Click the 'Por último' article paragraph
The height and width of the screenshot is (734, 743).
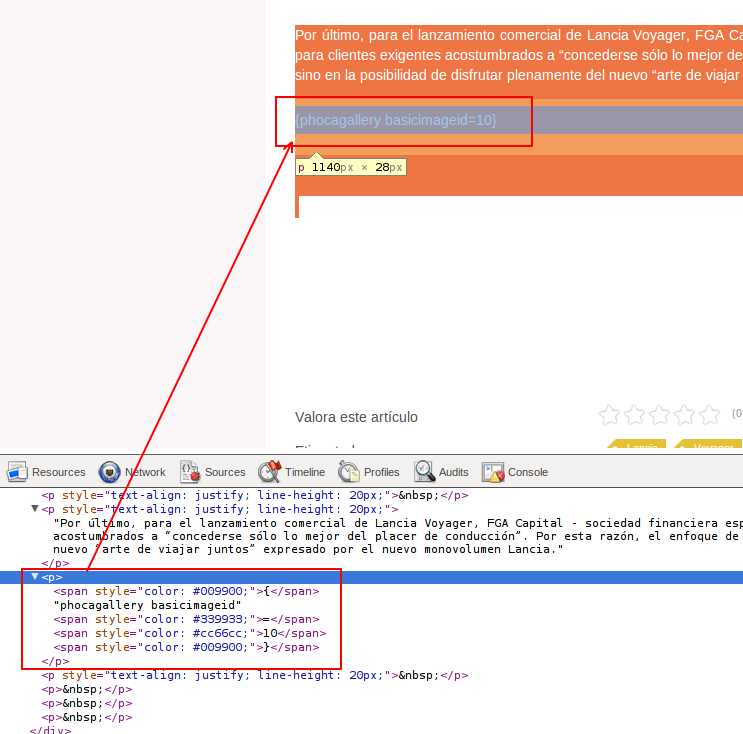(x=519, y=55)
